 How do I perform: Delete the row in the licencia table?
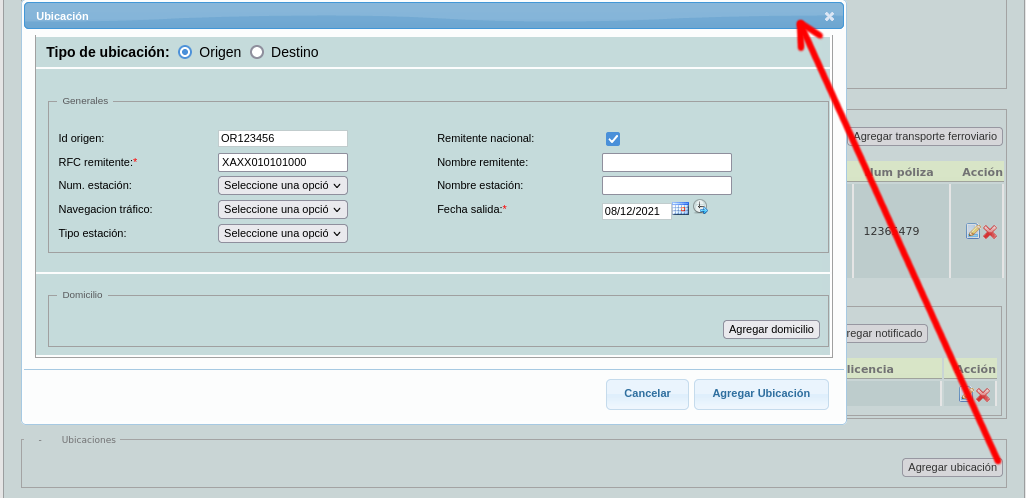click(x=983, y=395)
